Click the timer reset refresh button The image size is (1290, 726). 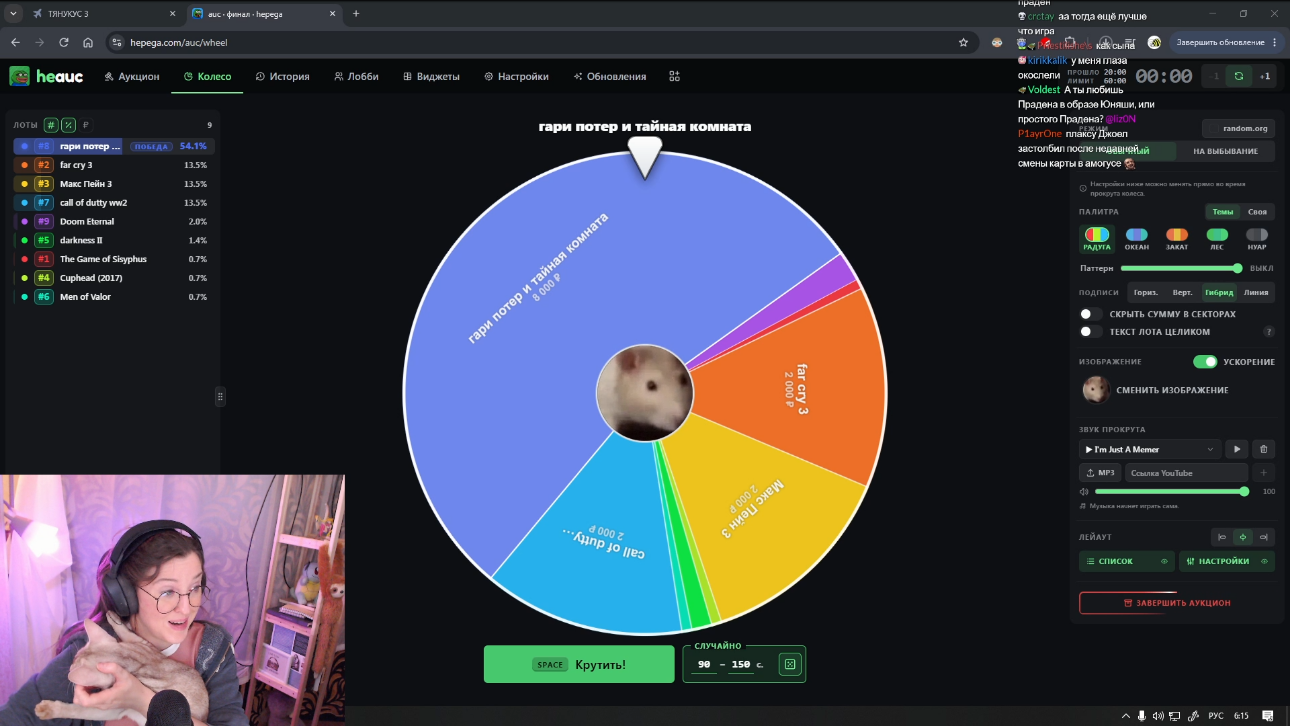click(1239, 76)
